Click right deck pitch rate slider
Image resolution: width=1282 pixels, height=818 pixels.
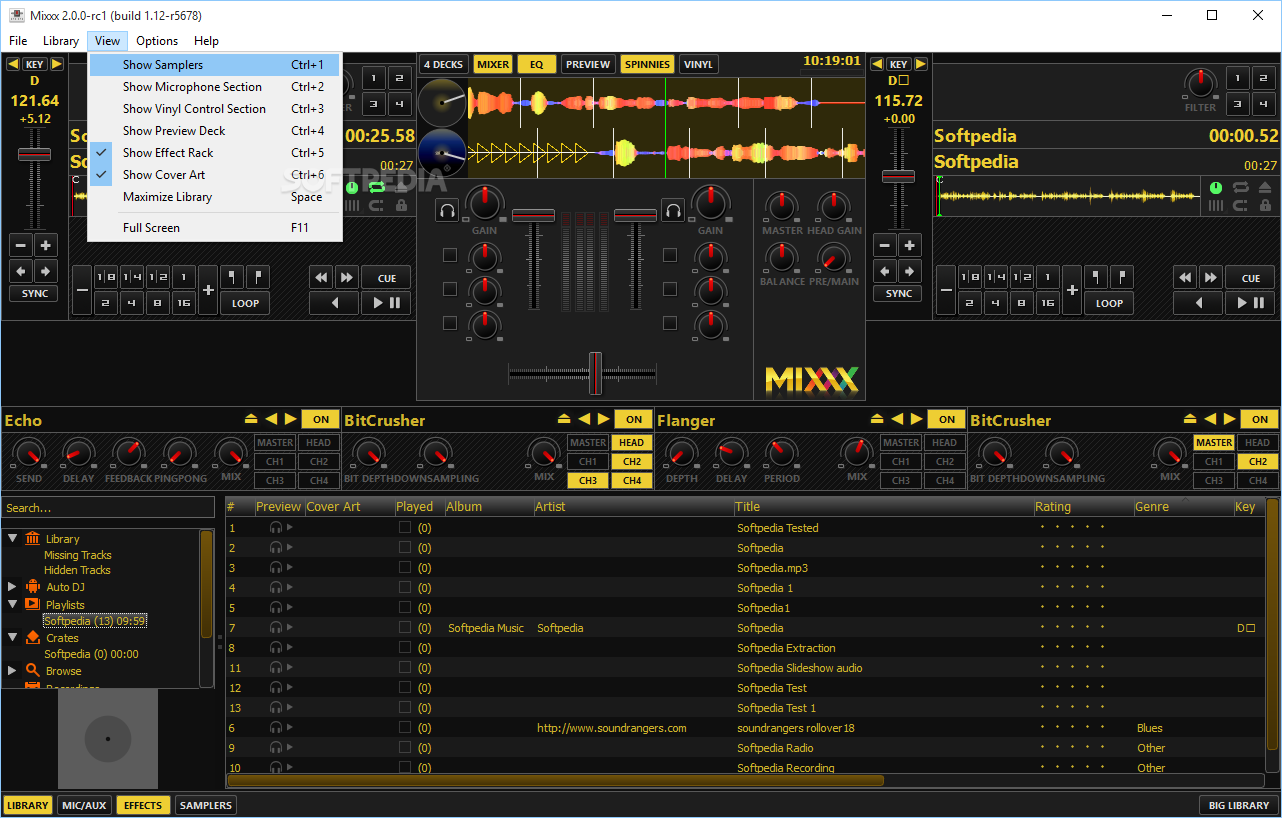point(897,176)
